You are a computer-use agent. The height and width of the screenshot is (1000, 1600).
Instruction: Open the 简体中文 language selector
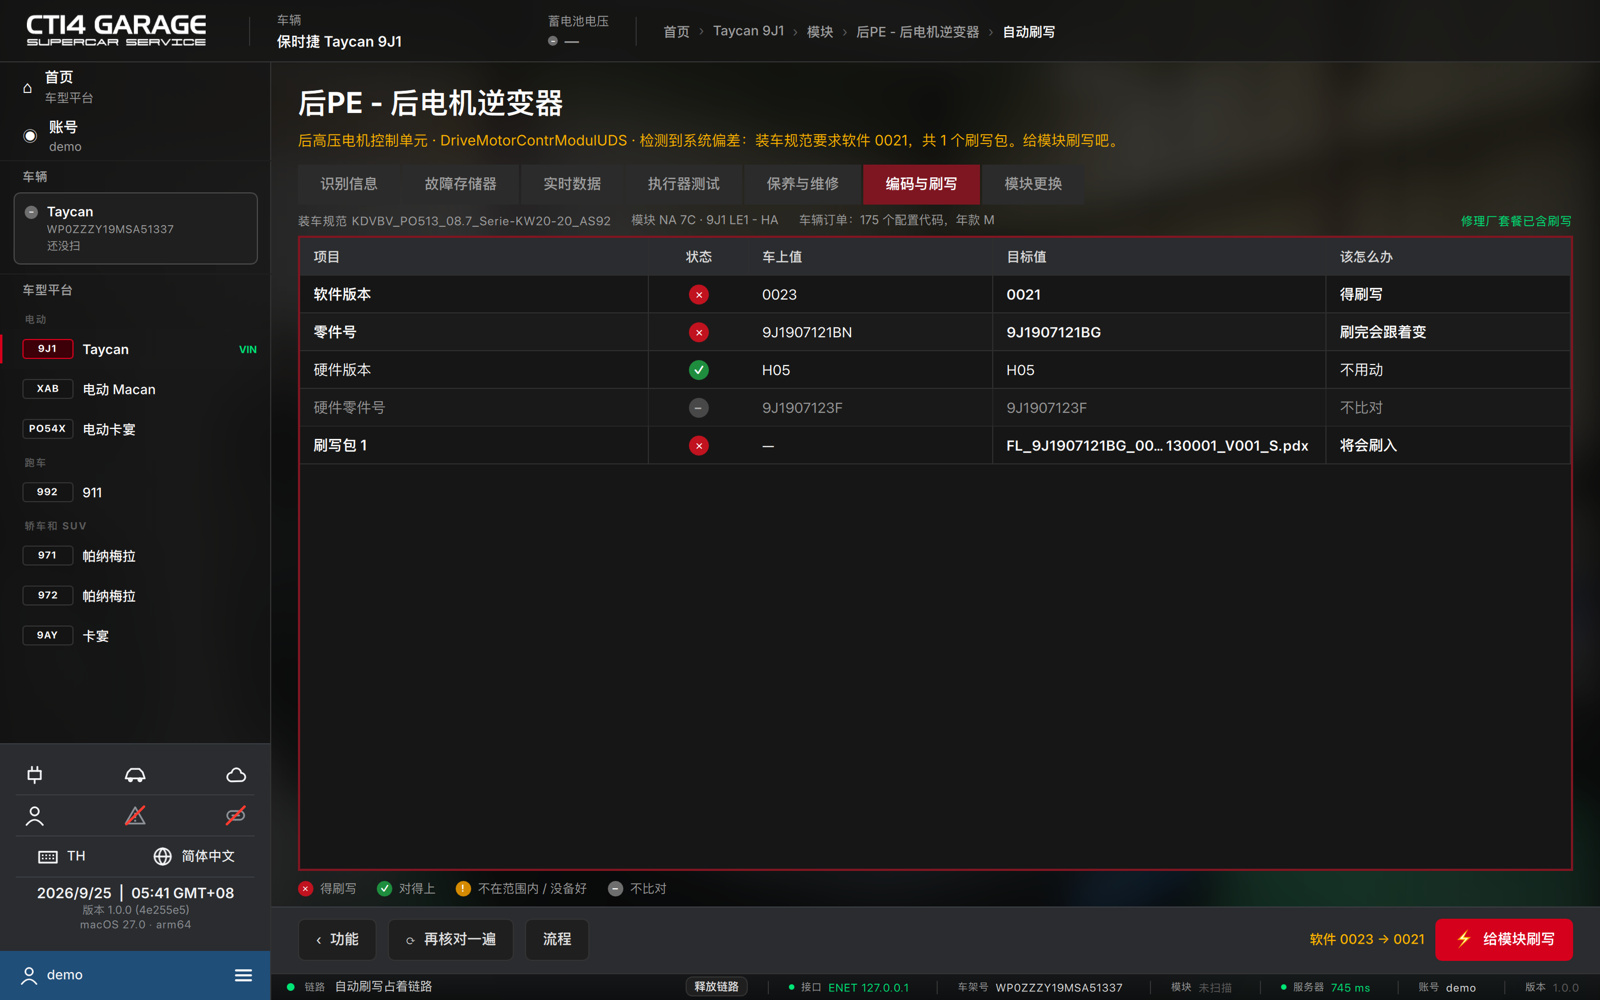click(194, 856)
